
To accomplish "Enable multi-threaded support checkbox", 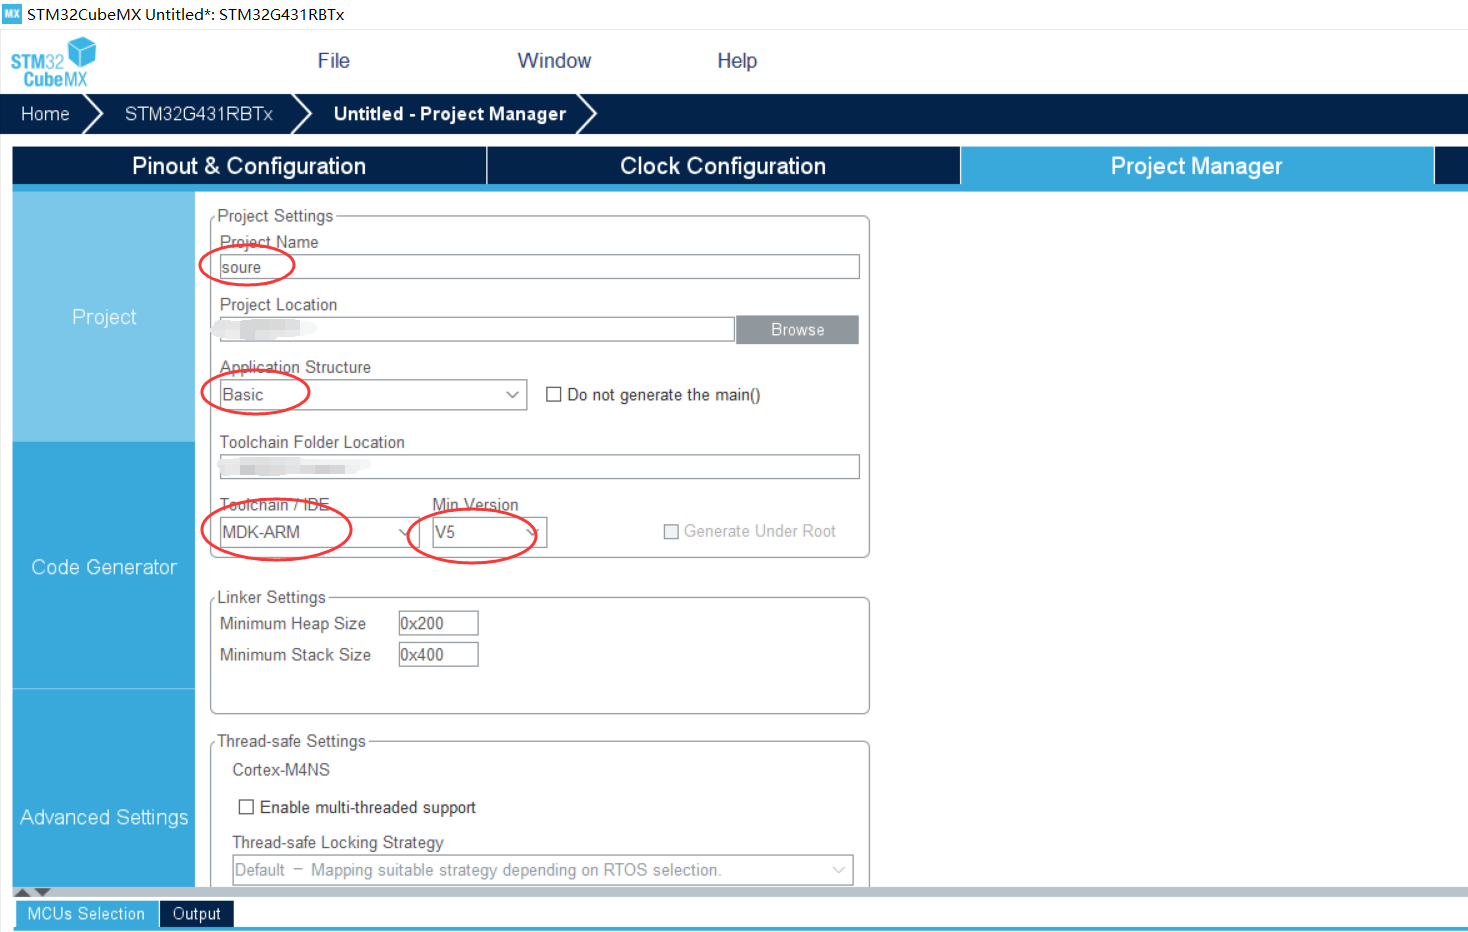I will coord(246,807).
